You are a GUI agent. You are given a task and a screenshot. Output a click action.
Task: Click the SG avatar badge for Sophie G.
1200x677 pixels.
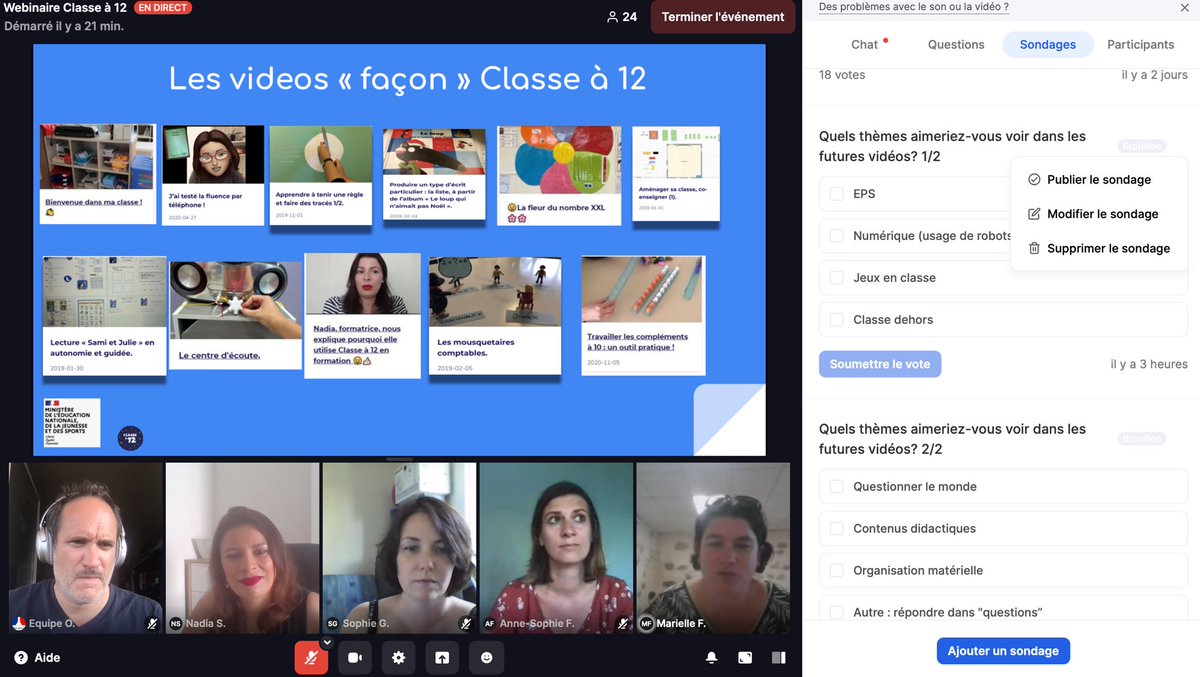[333, 623]
